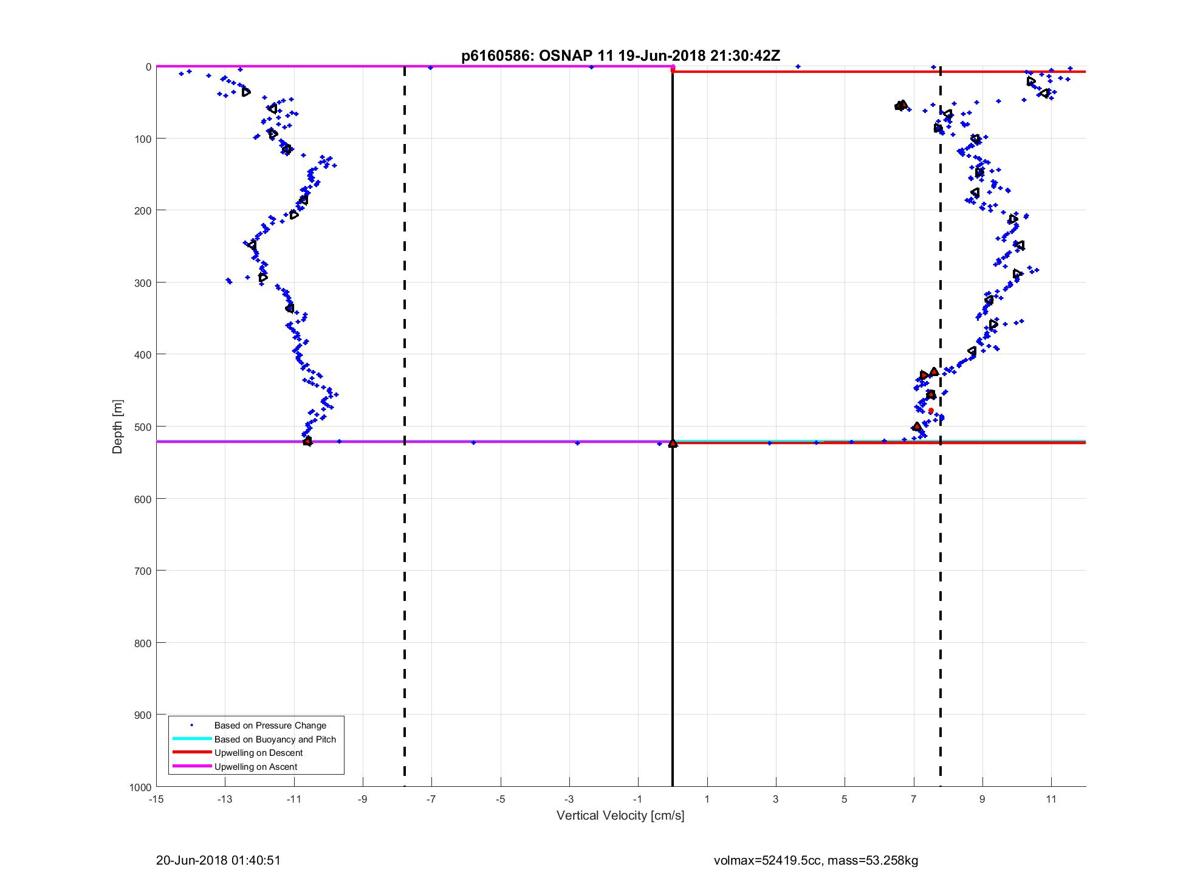Pick the cyan line sample in legend
This screenshot has width=1200, height=885.
[x=192, y=739]
